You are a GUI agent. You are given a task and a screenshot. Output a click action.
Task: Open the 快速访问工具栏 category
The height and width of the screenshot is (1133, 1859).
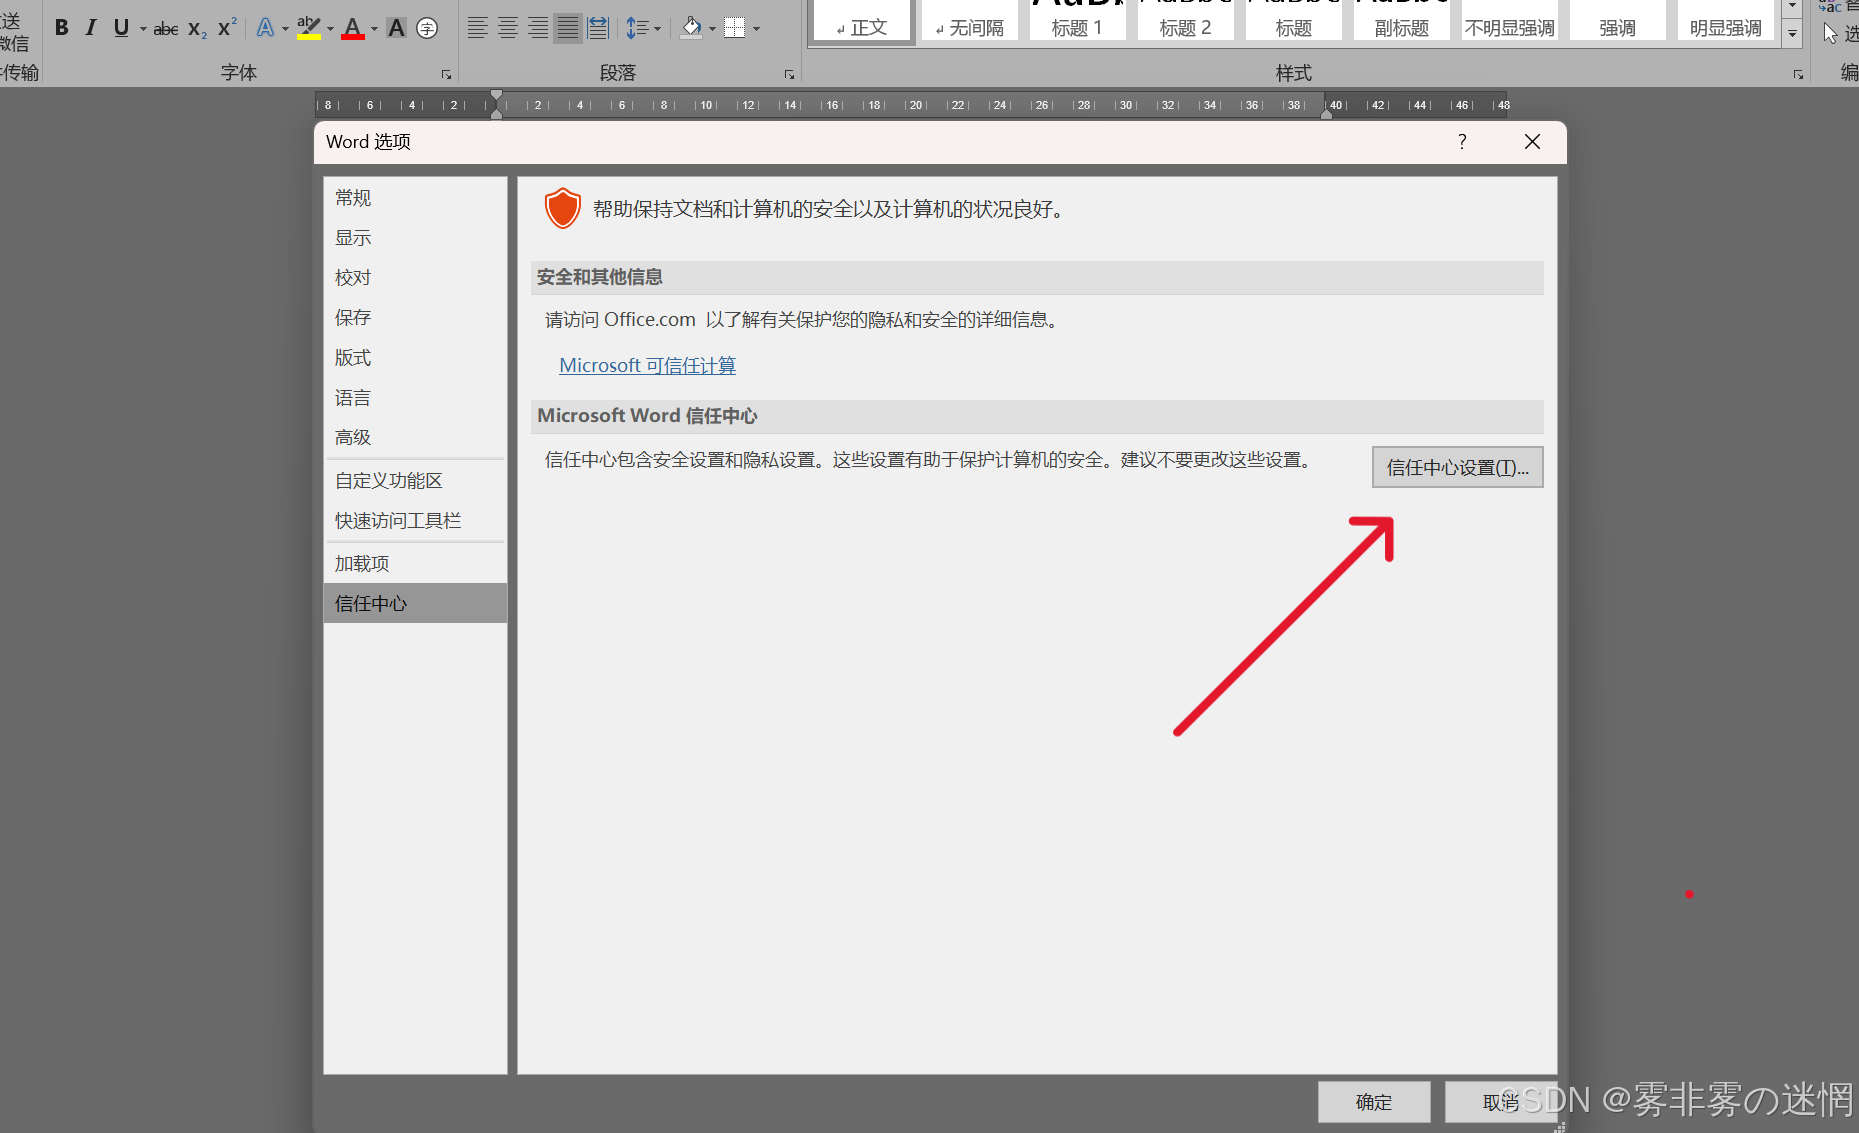click(415, 521)
